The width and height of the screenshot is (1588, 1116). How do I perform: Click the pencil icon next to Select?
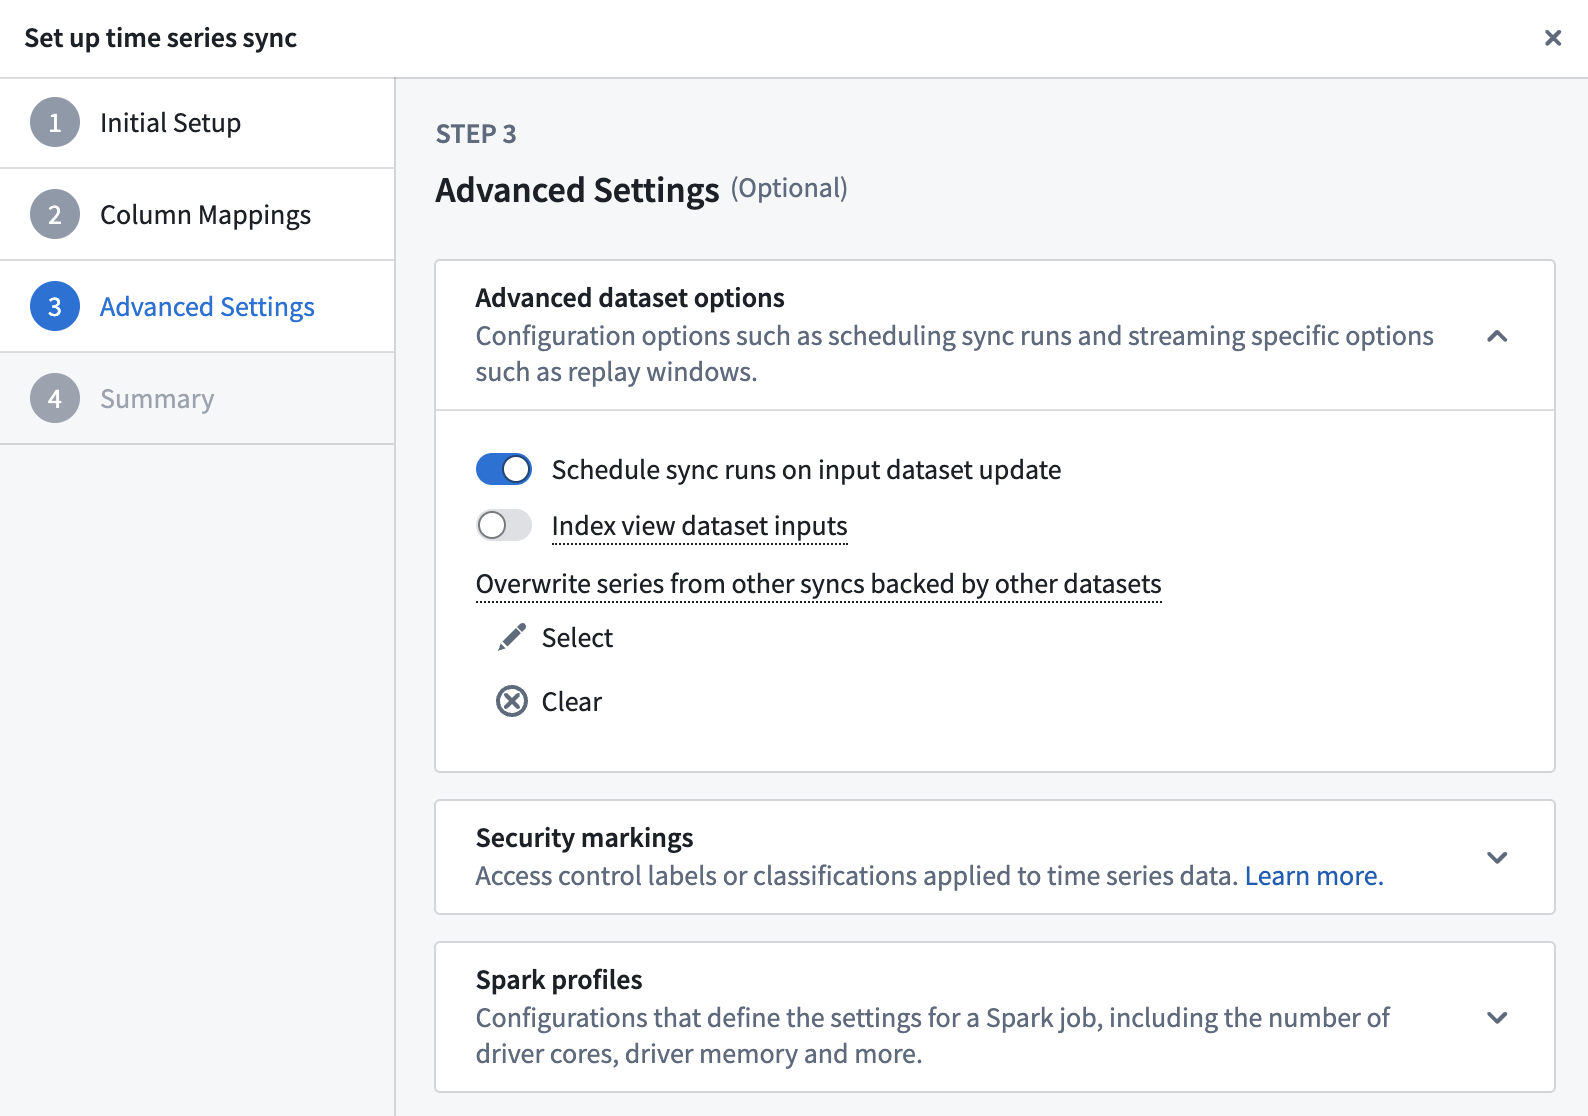pyautogui.click(x=512, y=638)
